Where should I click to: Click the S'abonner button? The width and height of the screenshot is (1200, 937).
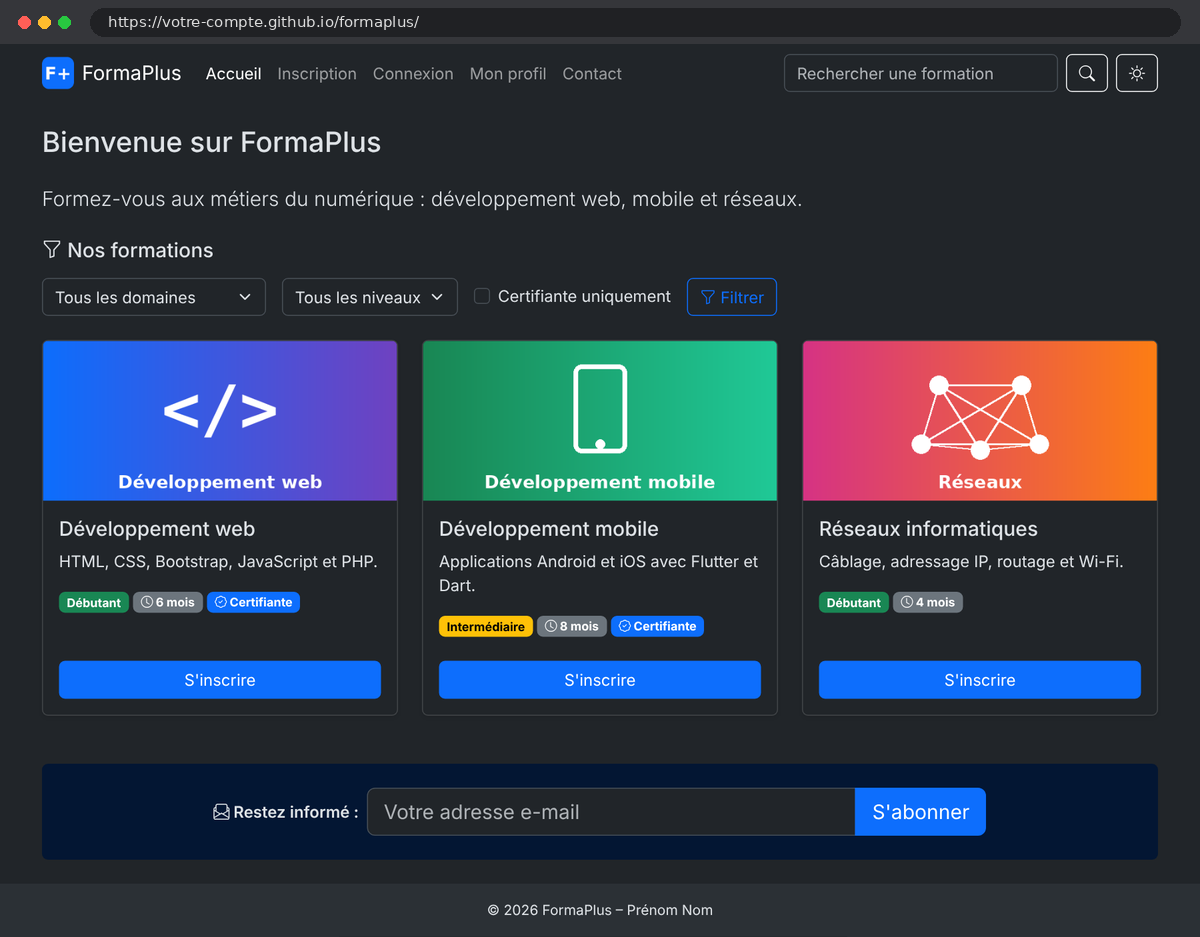point(920,812)
